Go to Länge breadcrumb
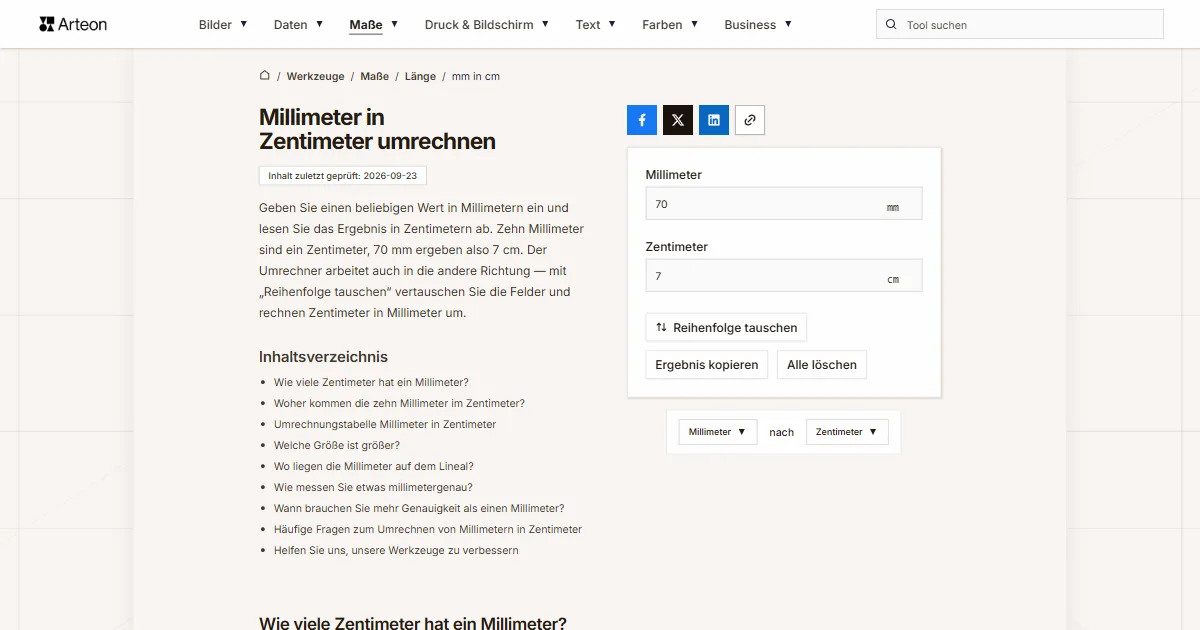The image size is (1200, 630). (x=420, y=76)
